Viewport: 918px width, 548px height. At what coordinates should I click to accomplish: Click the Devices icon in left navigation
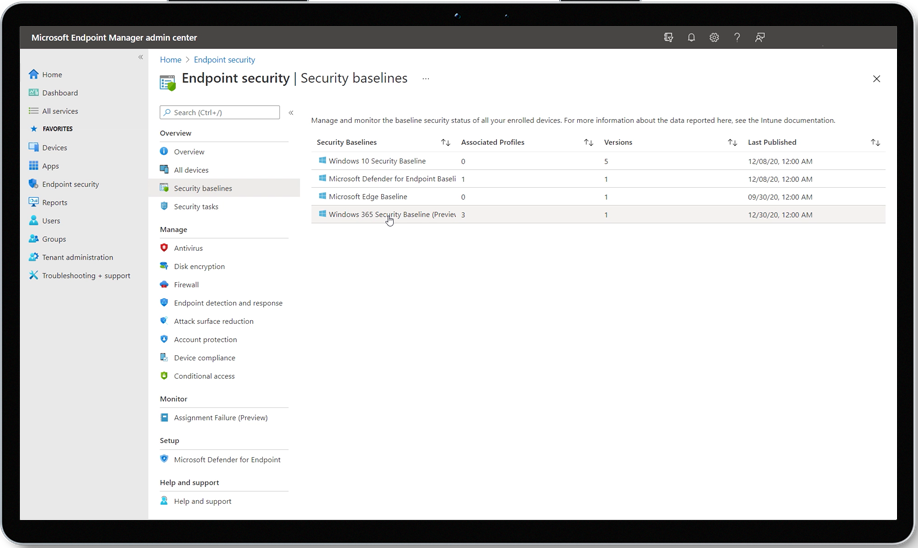[34, 148]
